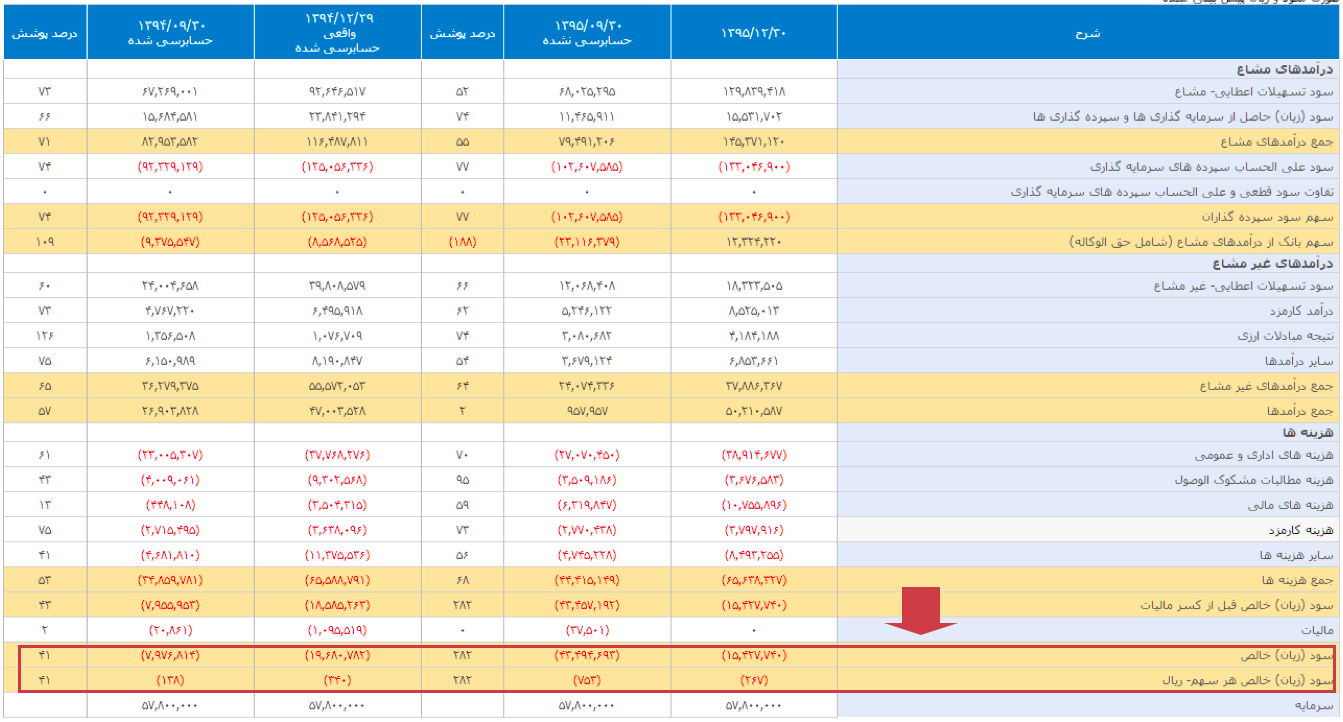1343x722 pixels.
Task: Select the red total (۶۵,۶۳۸,۳۲۷)
Action: (x=753, y=580)
